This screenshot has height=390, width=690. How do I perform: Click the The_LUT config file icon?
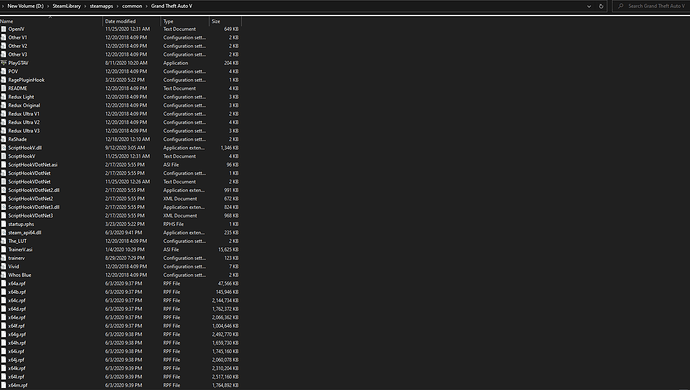coord(4,241)
